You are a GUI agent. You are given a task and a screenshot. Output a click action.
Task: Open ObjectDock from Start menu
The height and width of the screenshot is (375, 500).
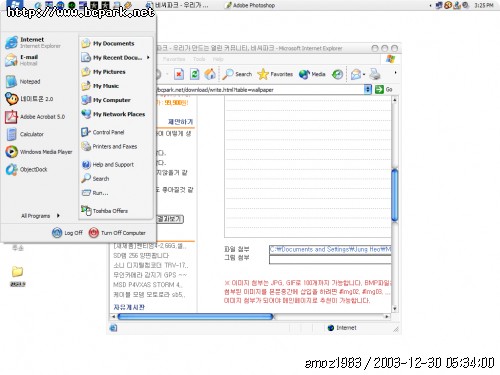[x=26, y=169]
